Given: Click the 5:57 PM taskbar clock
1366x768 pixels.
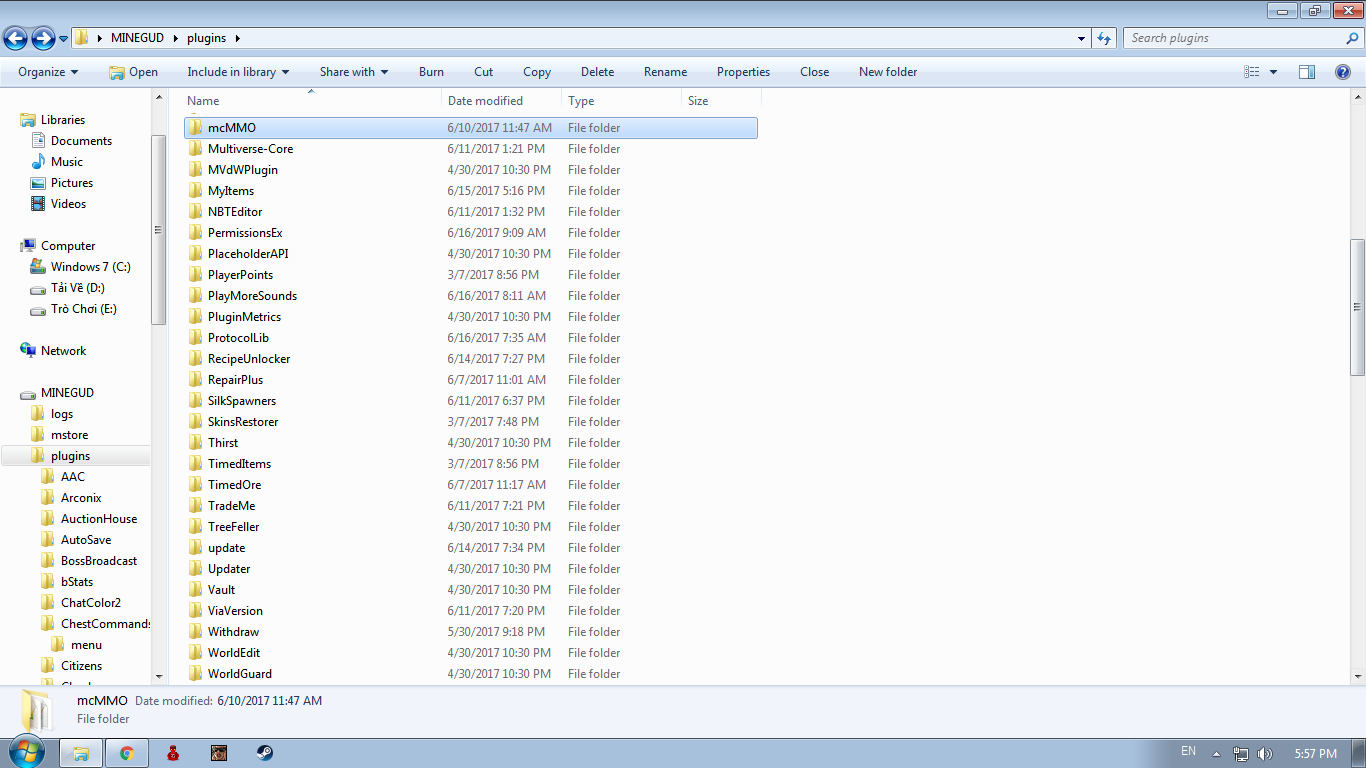Looking at the screenshot, I should point(1315,754).
